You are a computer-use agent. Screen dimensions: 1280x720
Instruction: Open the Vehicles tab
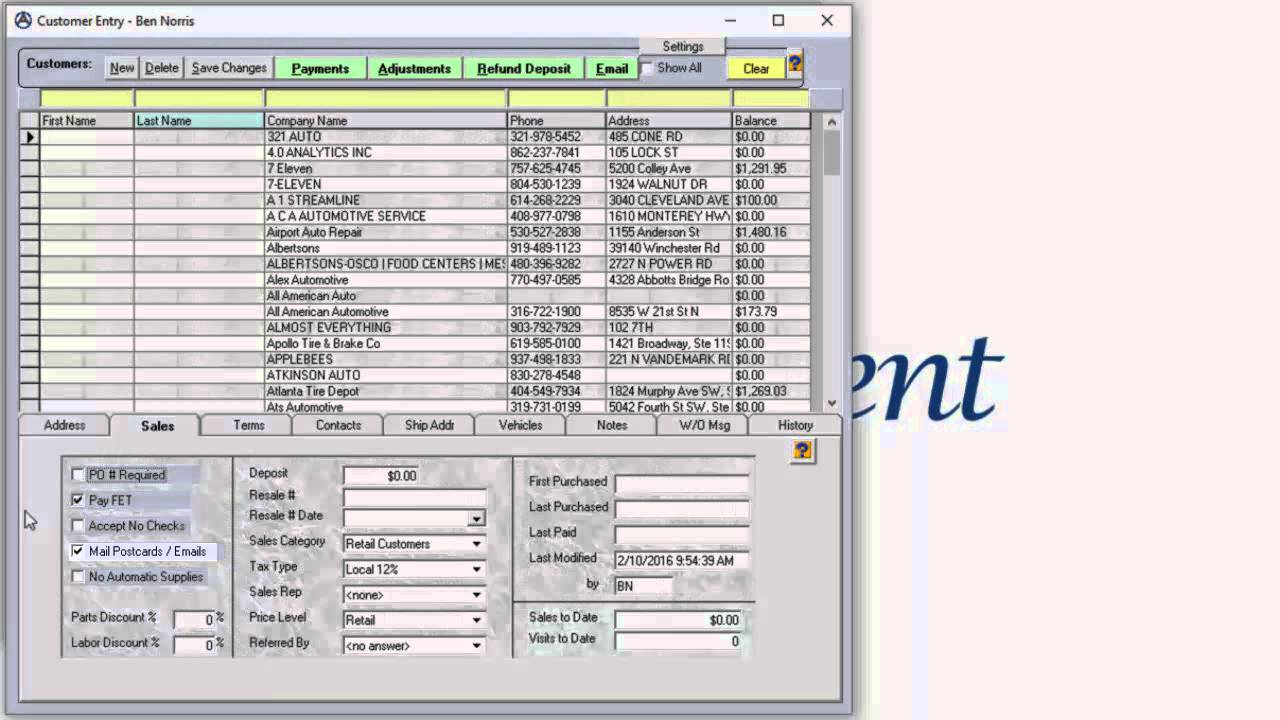pos(520,425)
